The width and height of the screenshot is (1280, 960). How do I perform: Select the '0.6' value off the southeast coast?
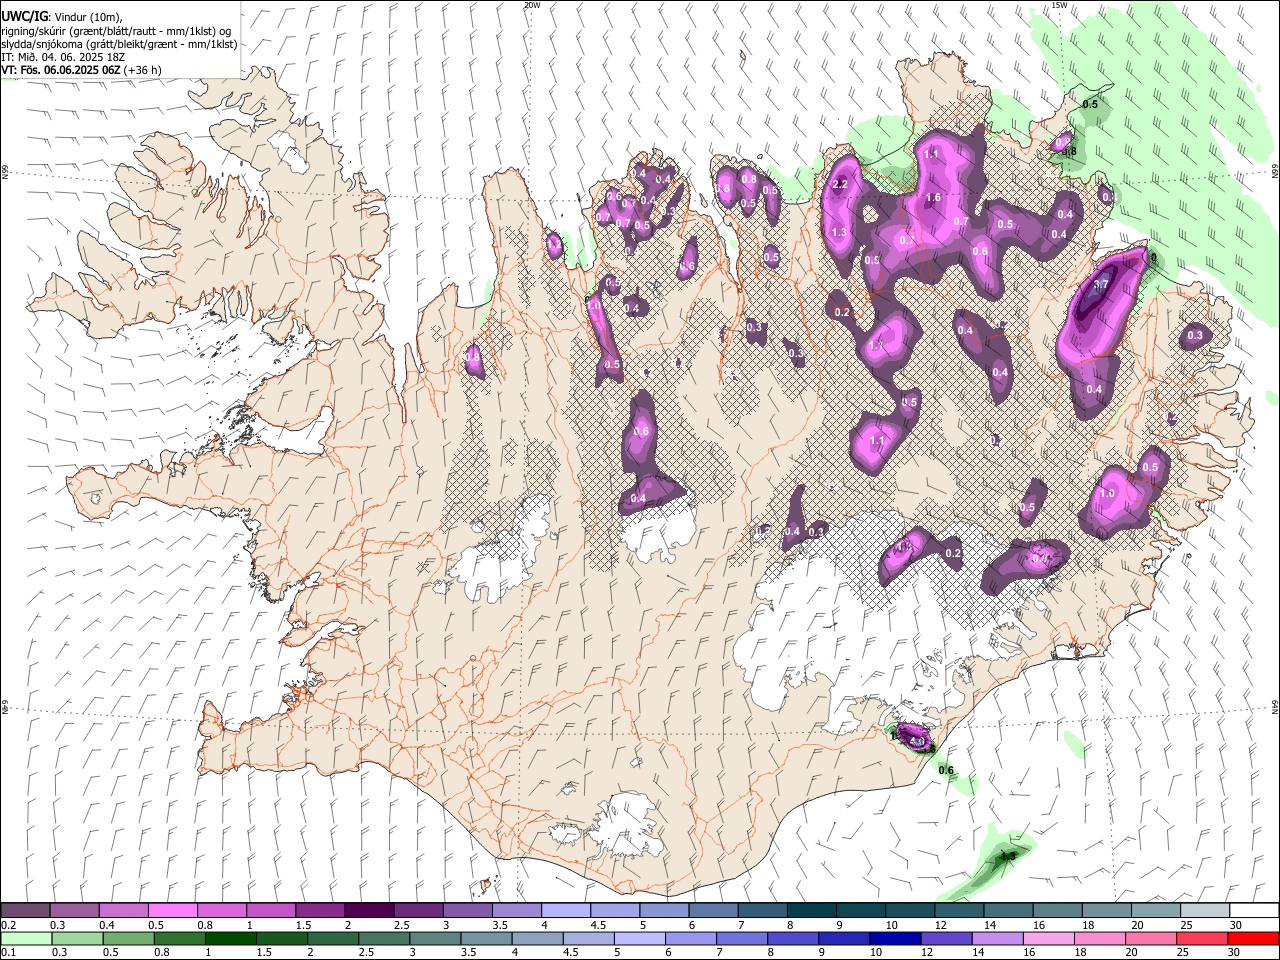coord(946,770)
